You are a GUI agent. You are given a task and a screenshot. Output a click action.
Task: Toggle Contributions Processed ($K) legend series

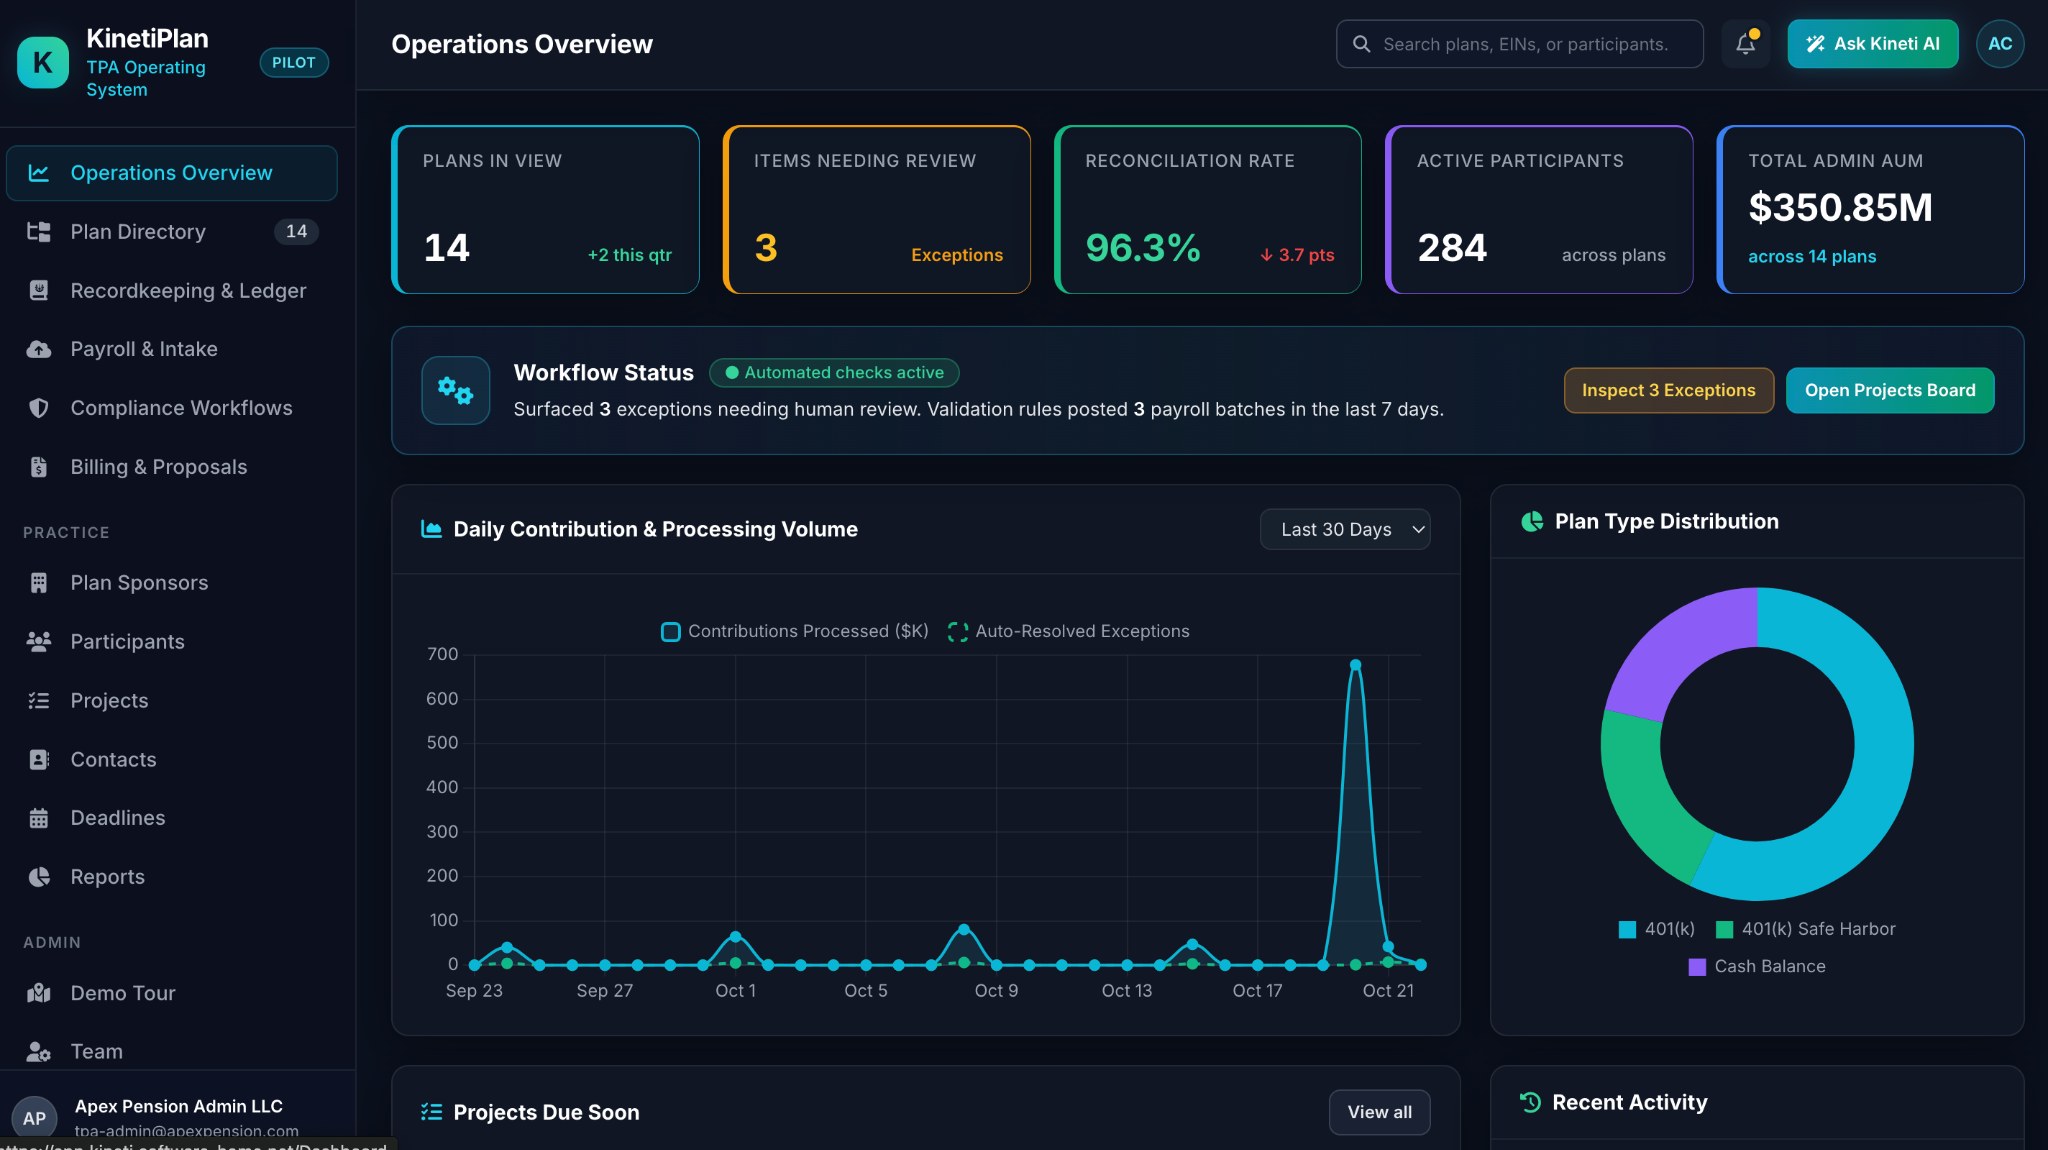pyautogui.click(x=795, y=631)
